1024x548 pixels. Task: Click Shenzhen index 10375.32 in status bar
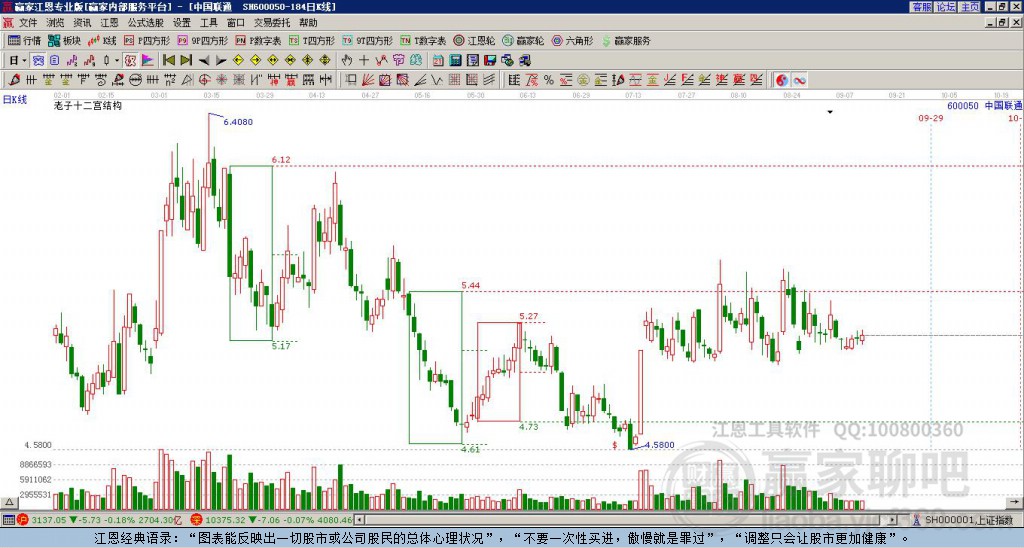tap(225, 521)
